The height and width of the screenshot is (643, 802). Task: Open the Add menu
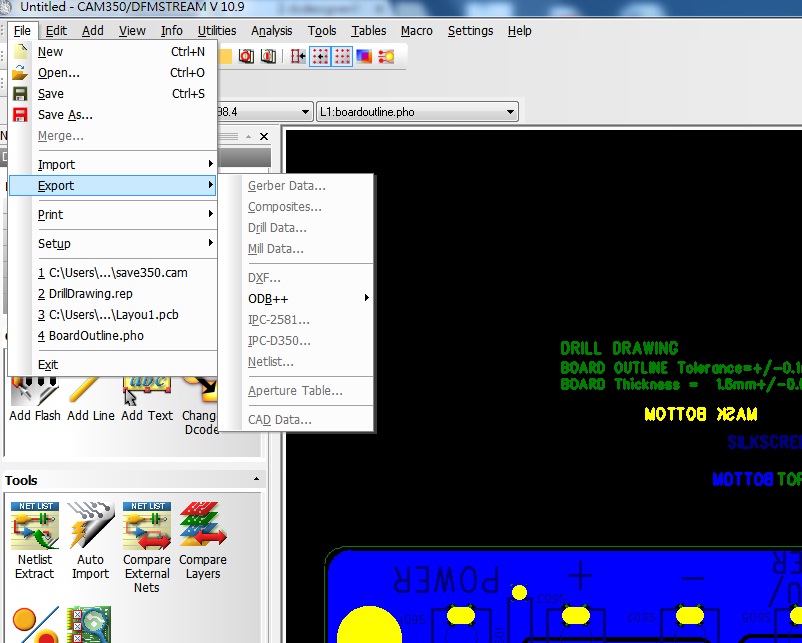(93, 31)
